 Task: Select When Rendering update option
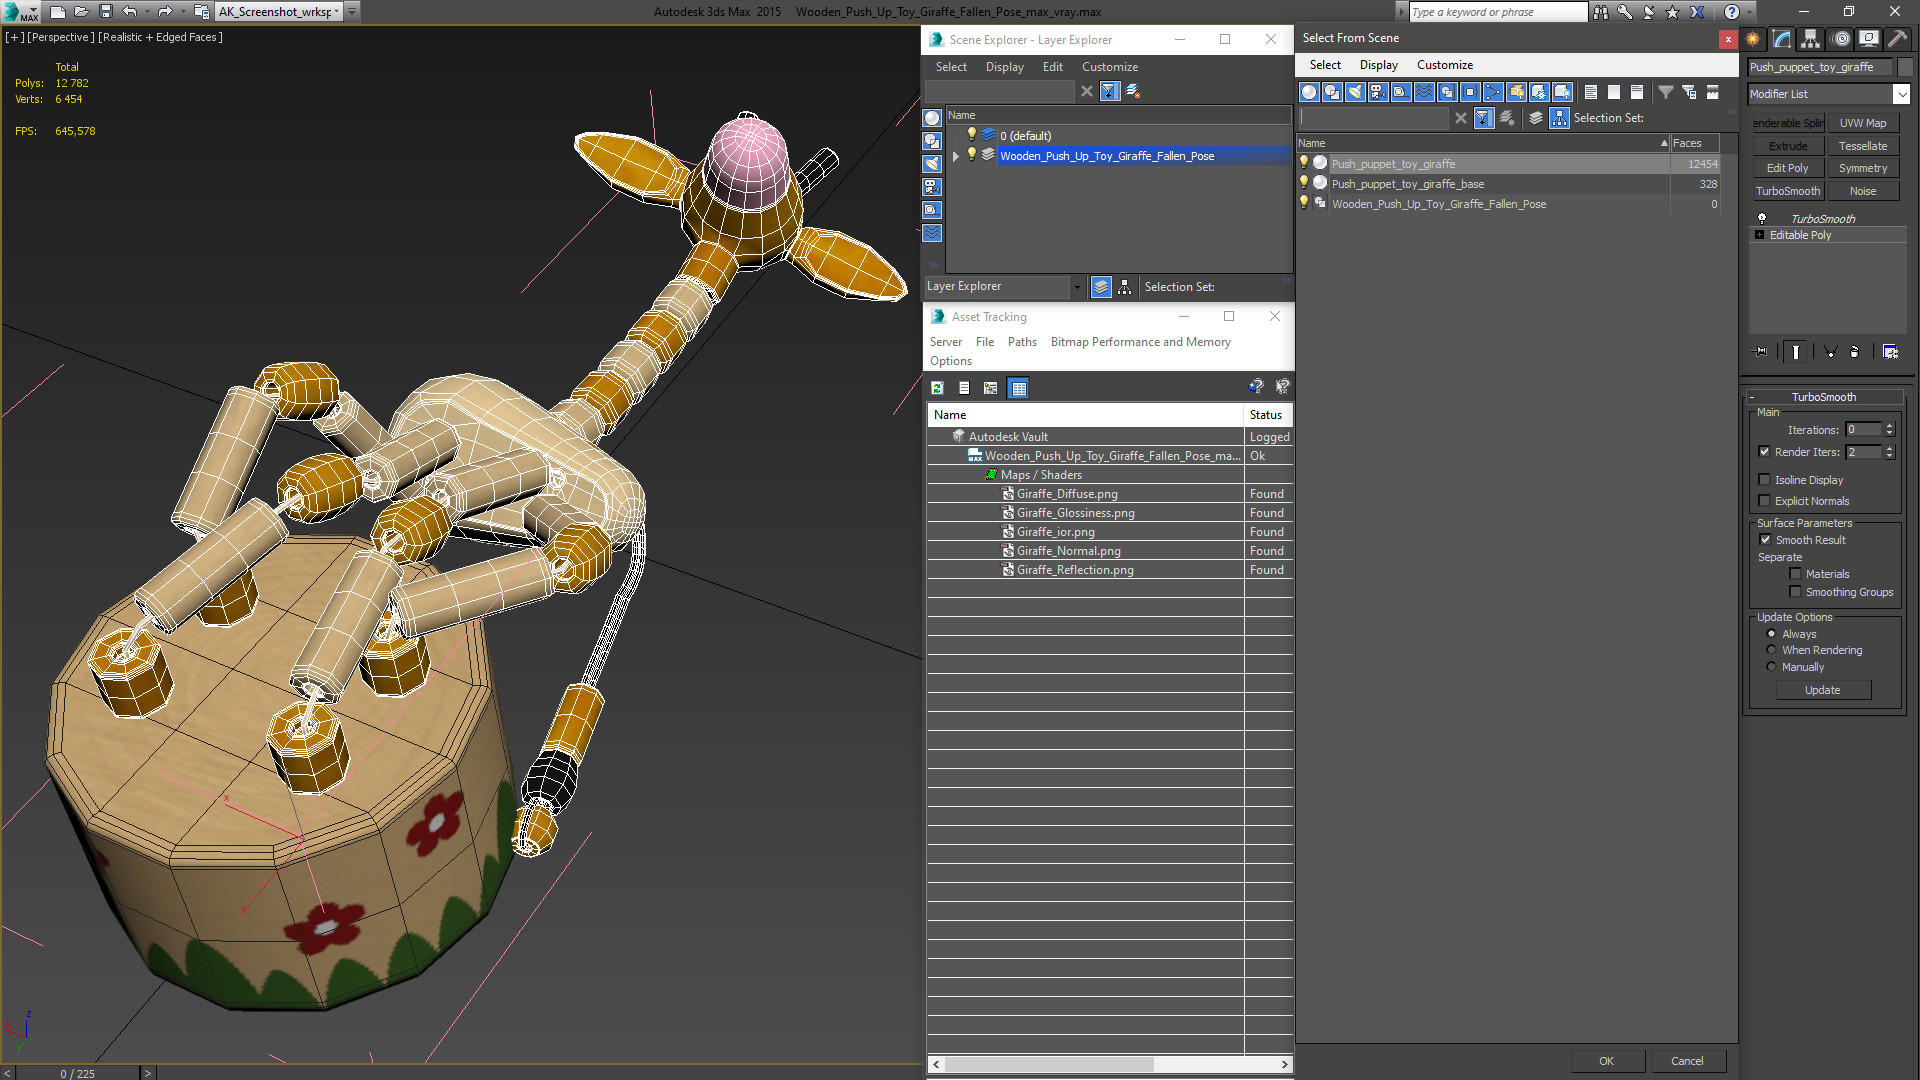click(1771, 650)
